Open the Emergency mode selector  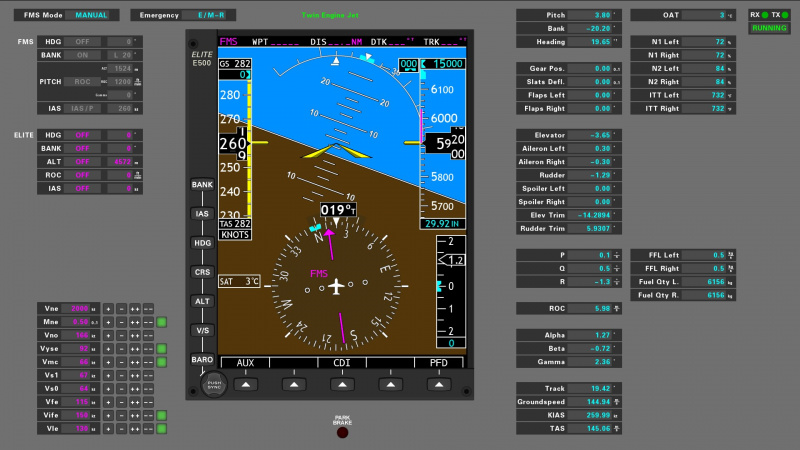pyautogui.click(x=211, y=15)
